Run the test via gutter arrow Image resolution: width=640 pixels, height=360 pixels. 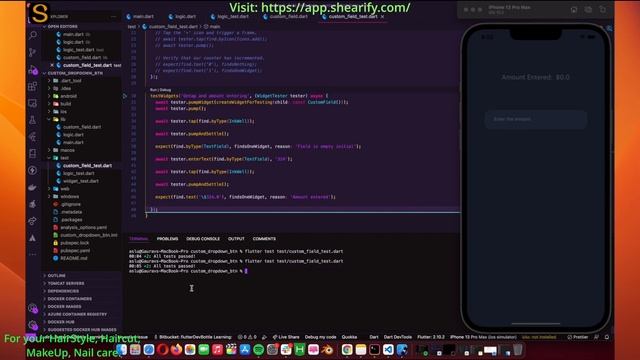(125, 96)
